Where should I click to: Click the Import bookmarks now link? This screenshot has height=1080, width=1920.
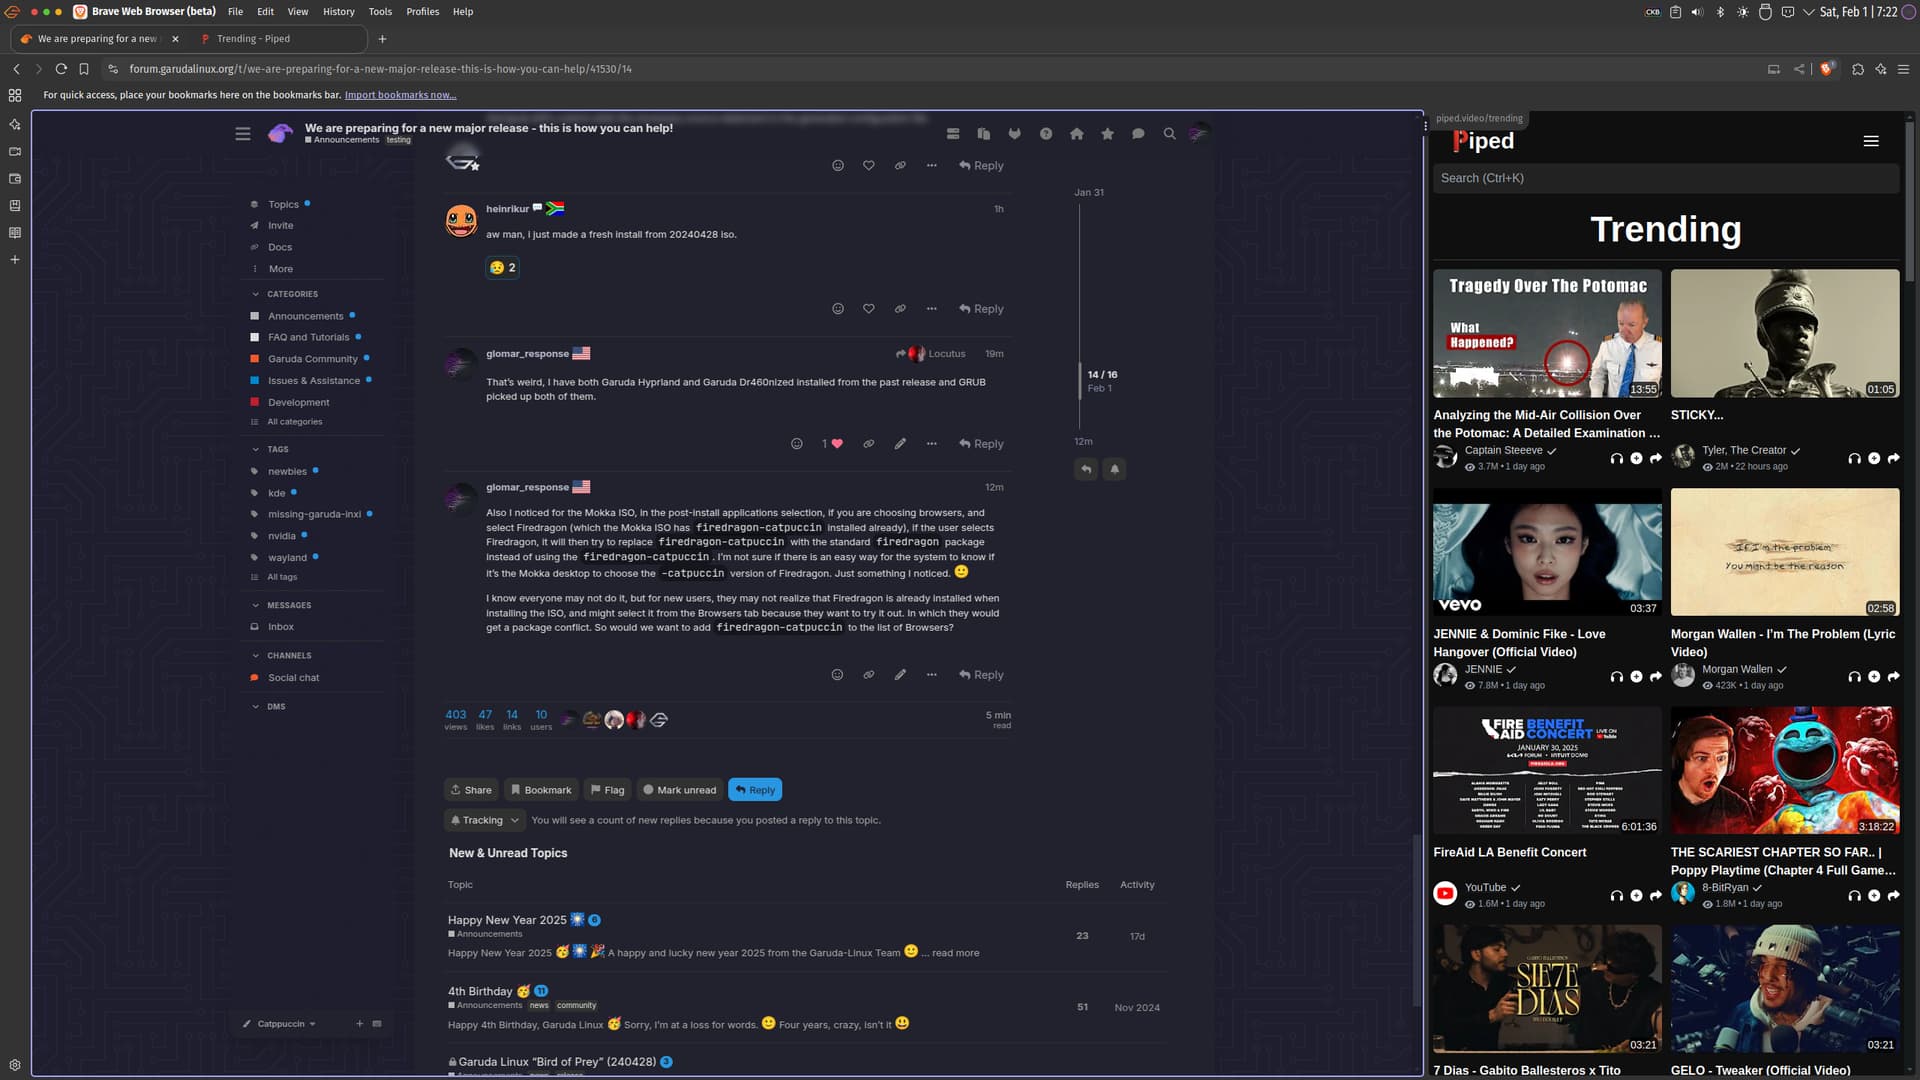coord(400,95)
